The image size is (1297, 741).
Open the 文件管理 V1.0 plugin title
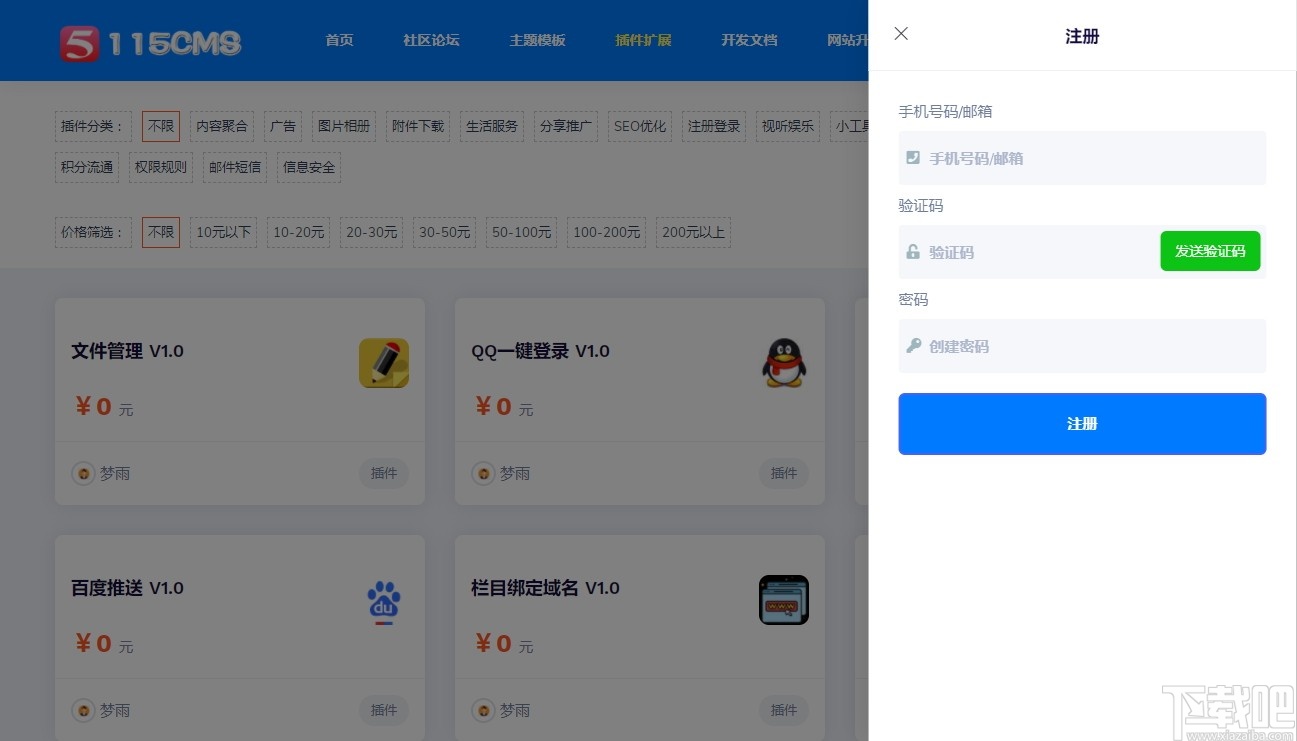click(127, 351)
